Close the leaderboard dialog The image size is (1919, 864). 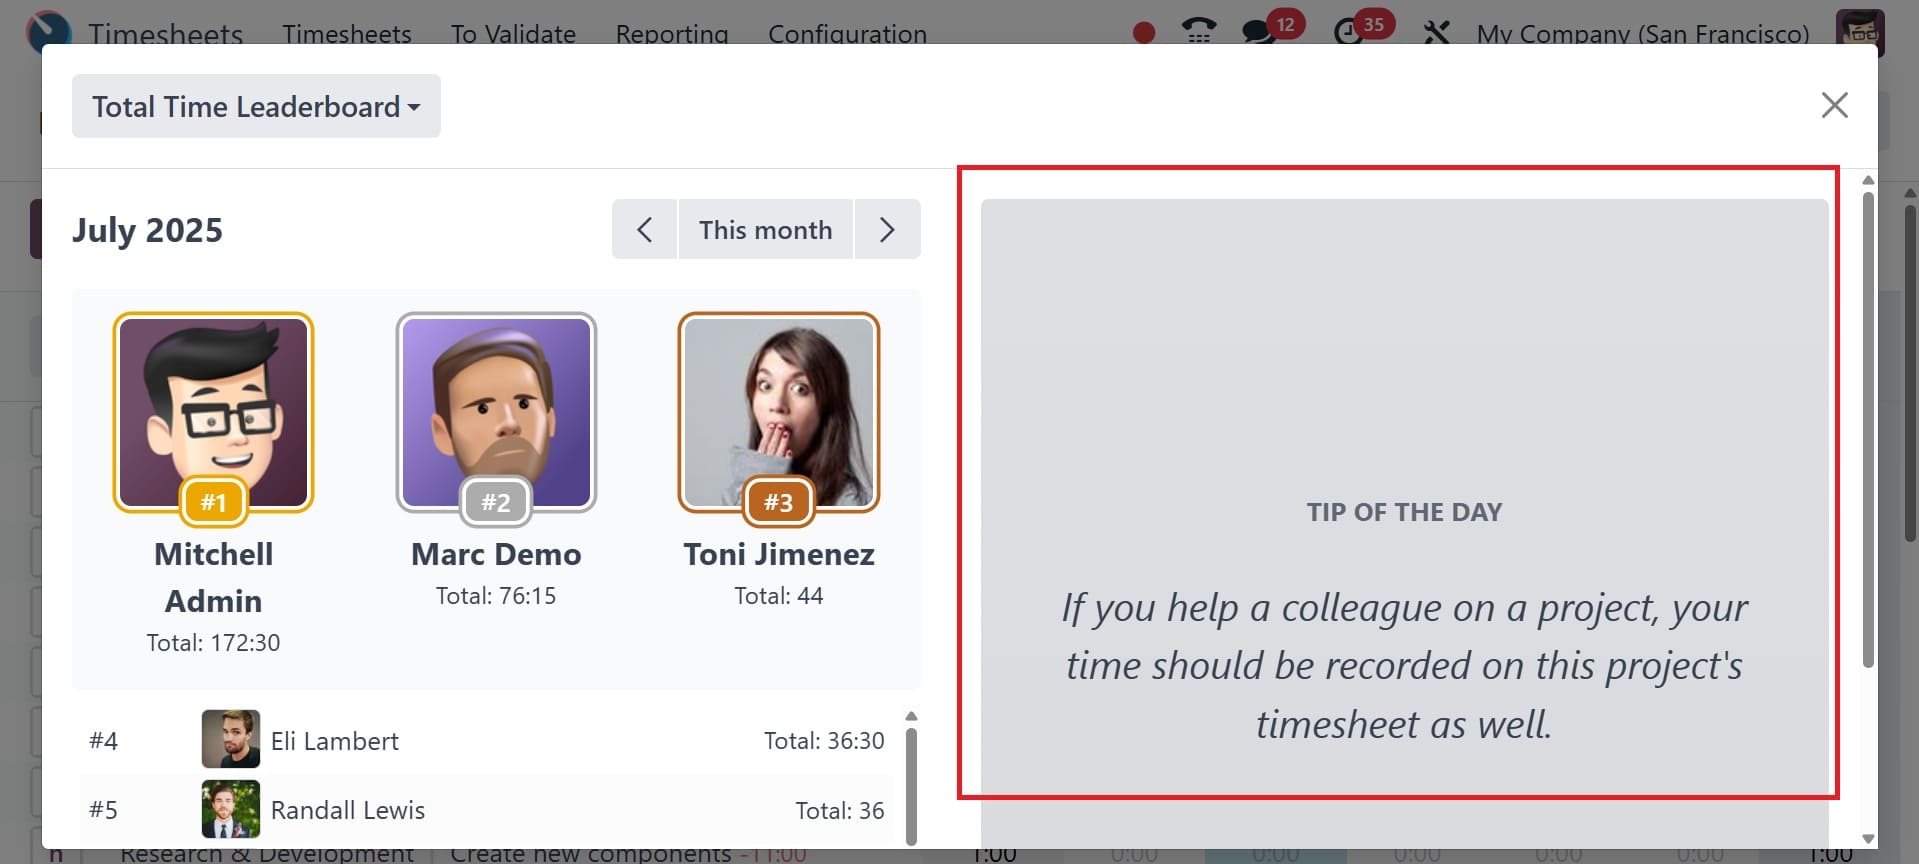coord(1834,105)
